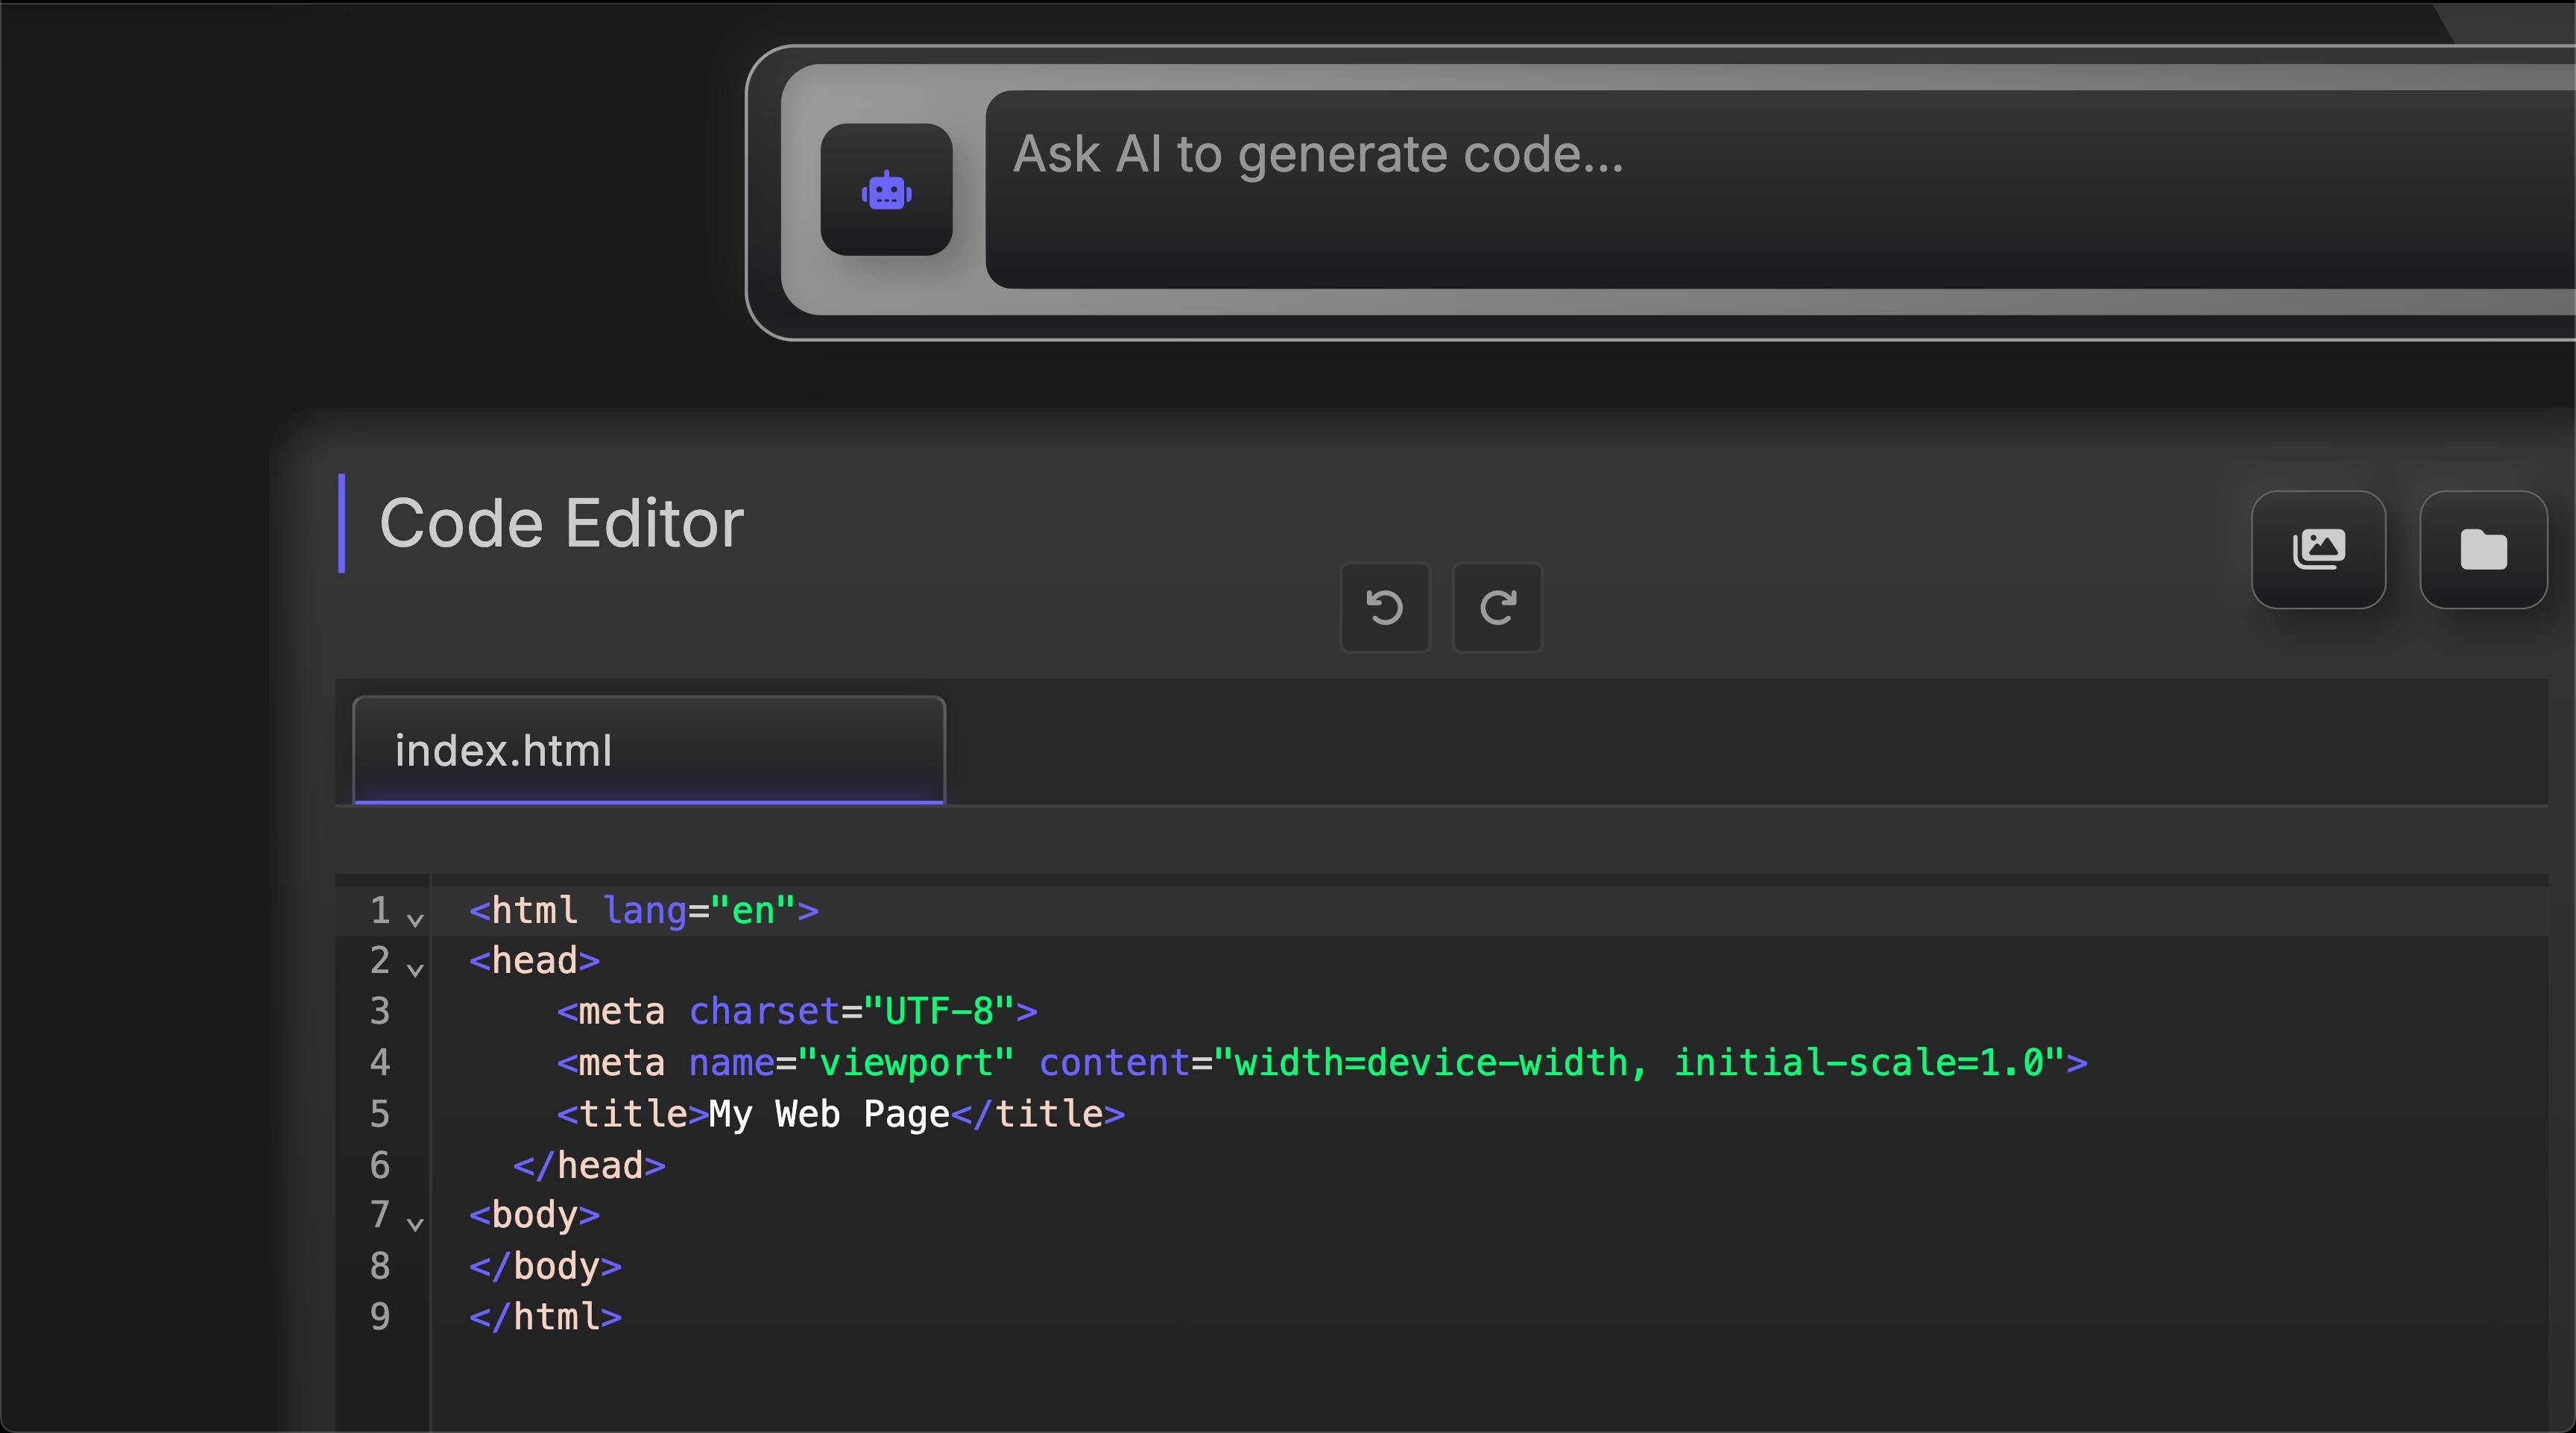
Task: Click line number 5 in the gutter
Action: (380, 1114)
